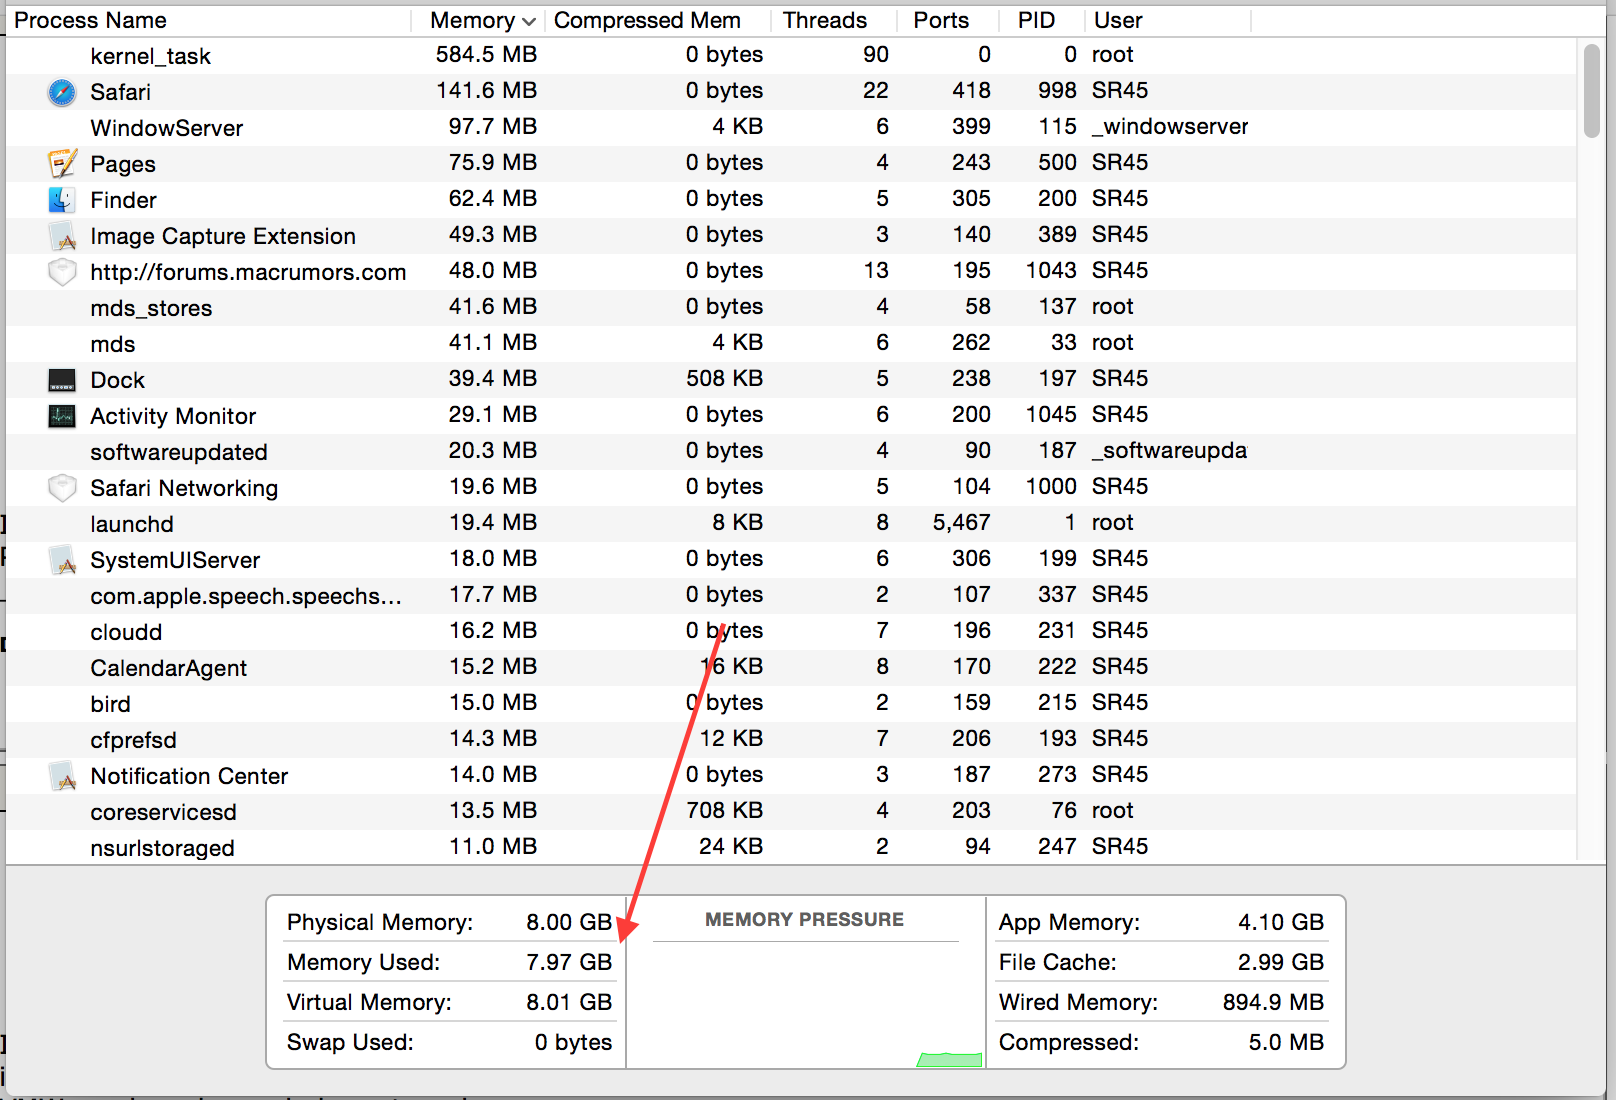Click the _softwareupda user entry

click(x=1169, y=450)
